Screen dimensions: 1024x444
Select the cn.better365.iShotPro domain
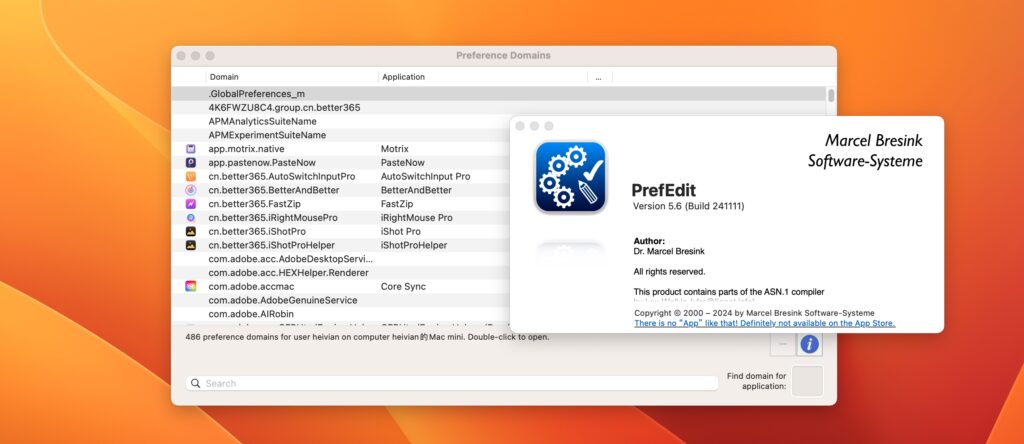tap(257, 231)
